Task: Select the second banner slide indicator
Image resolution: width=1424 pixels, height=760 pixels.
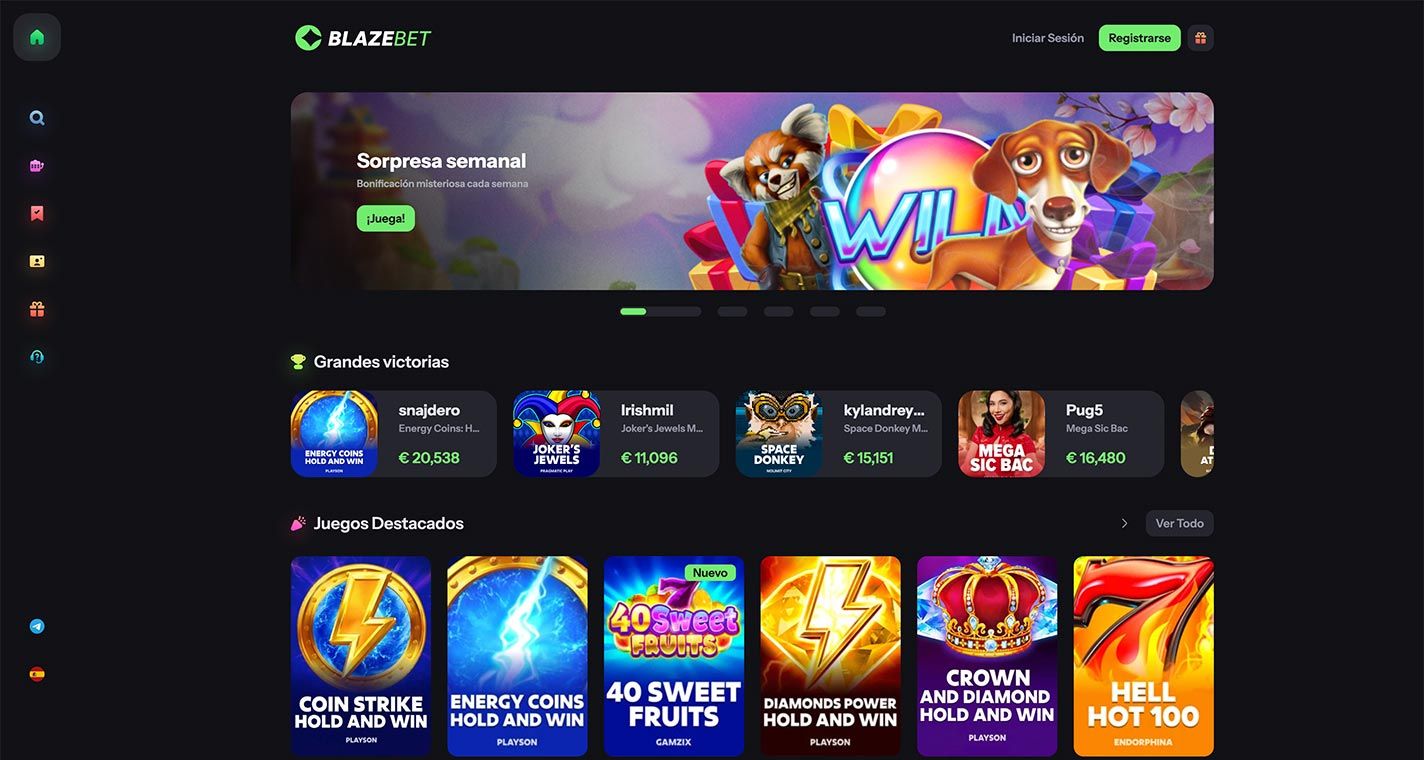Action: click(x=732, y=312)
